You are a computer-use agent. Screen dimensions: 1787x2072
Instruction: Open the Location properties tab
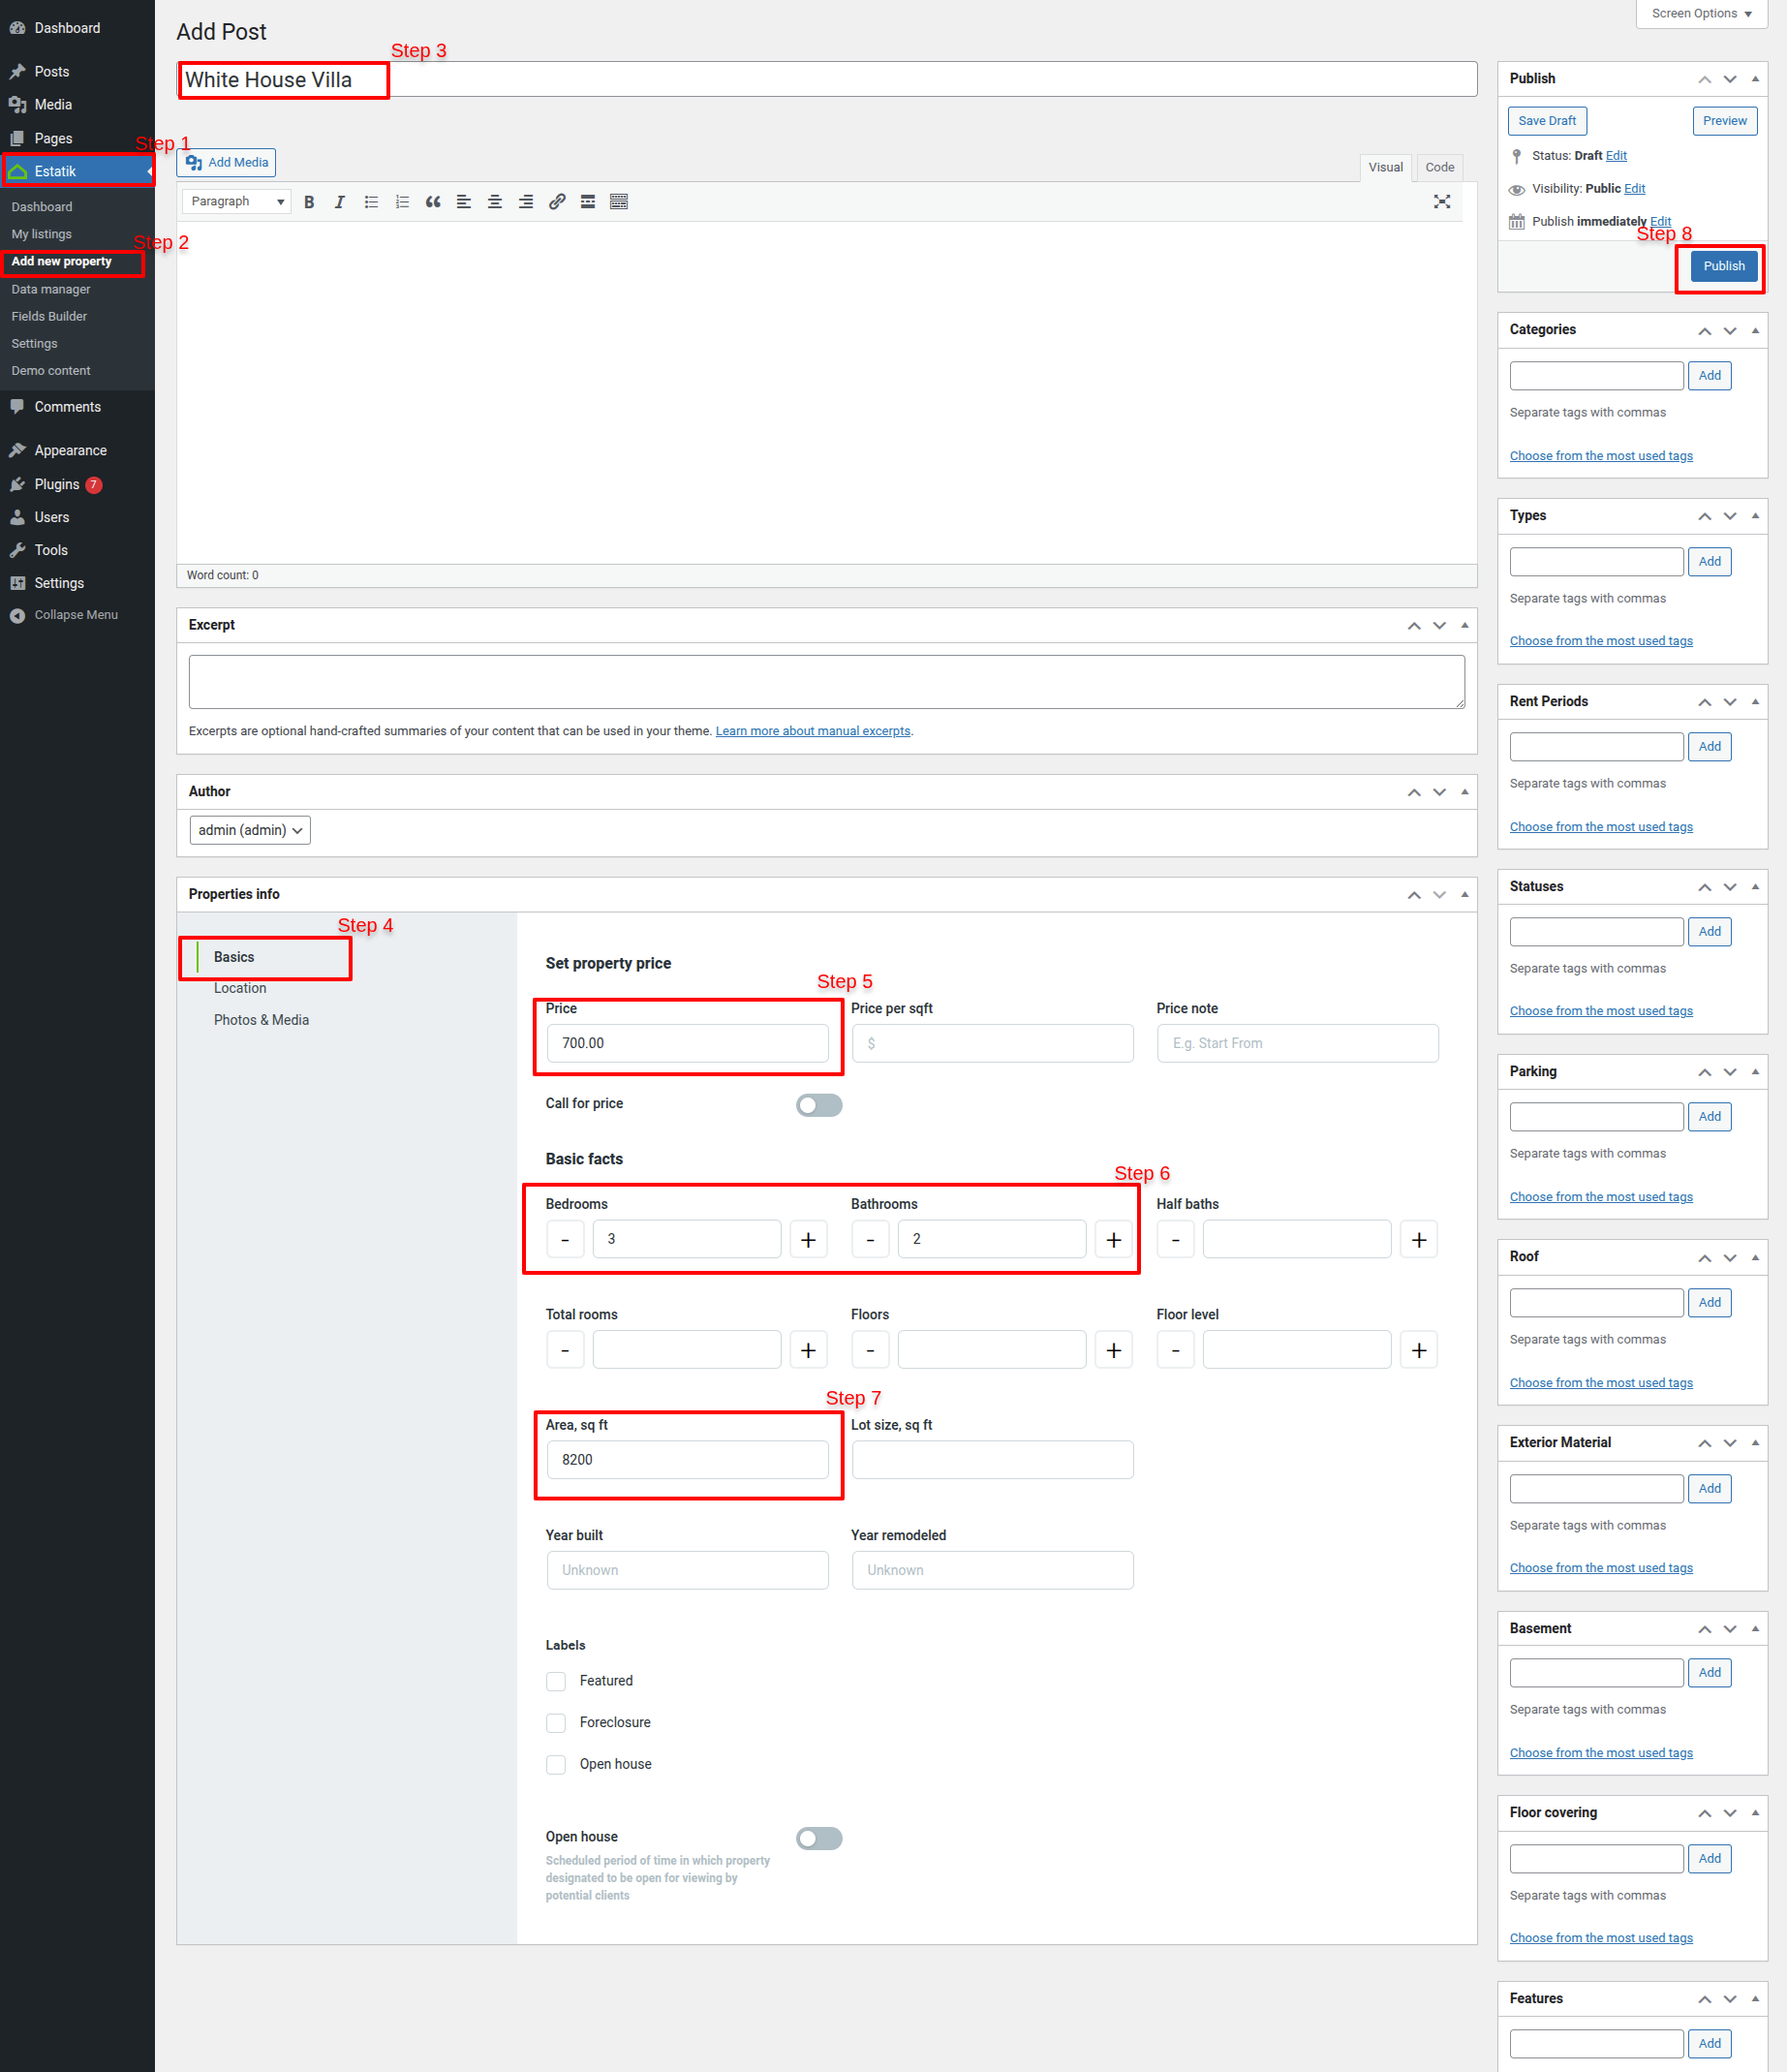click(240, 988)
